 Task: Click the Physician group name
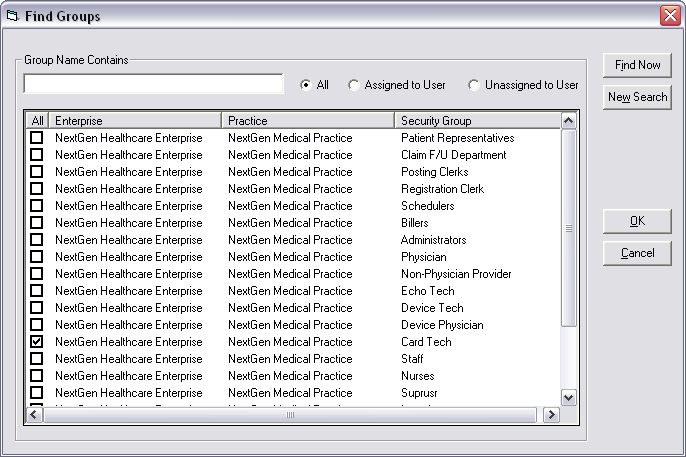click(x=424, y=257)
